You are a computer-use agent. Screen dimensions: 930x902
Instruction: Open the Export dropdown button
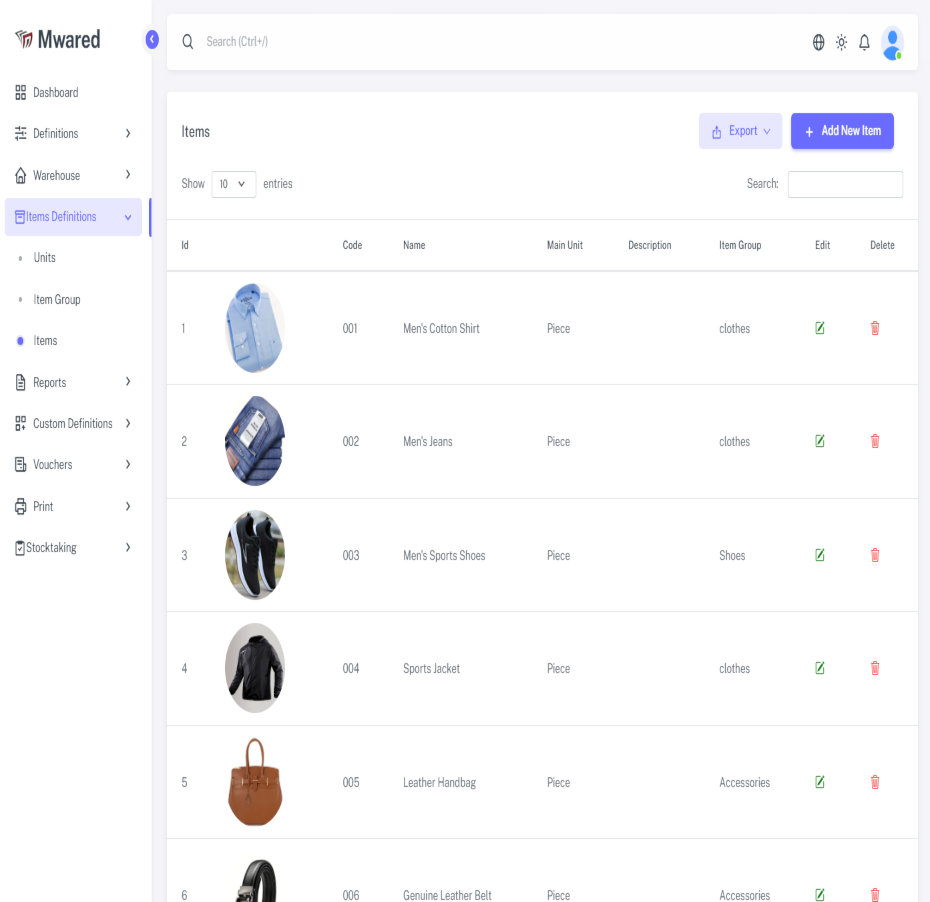pos(740,131)
